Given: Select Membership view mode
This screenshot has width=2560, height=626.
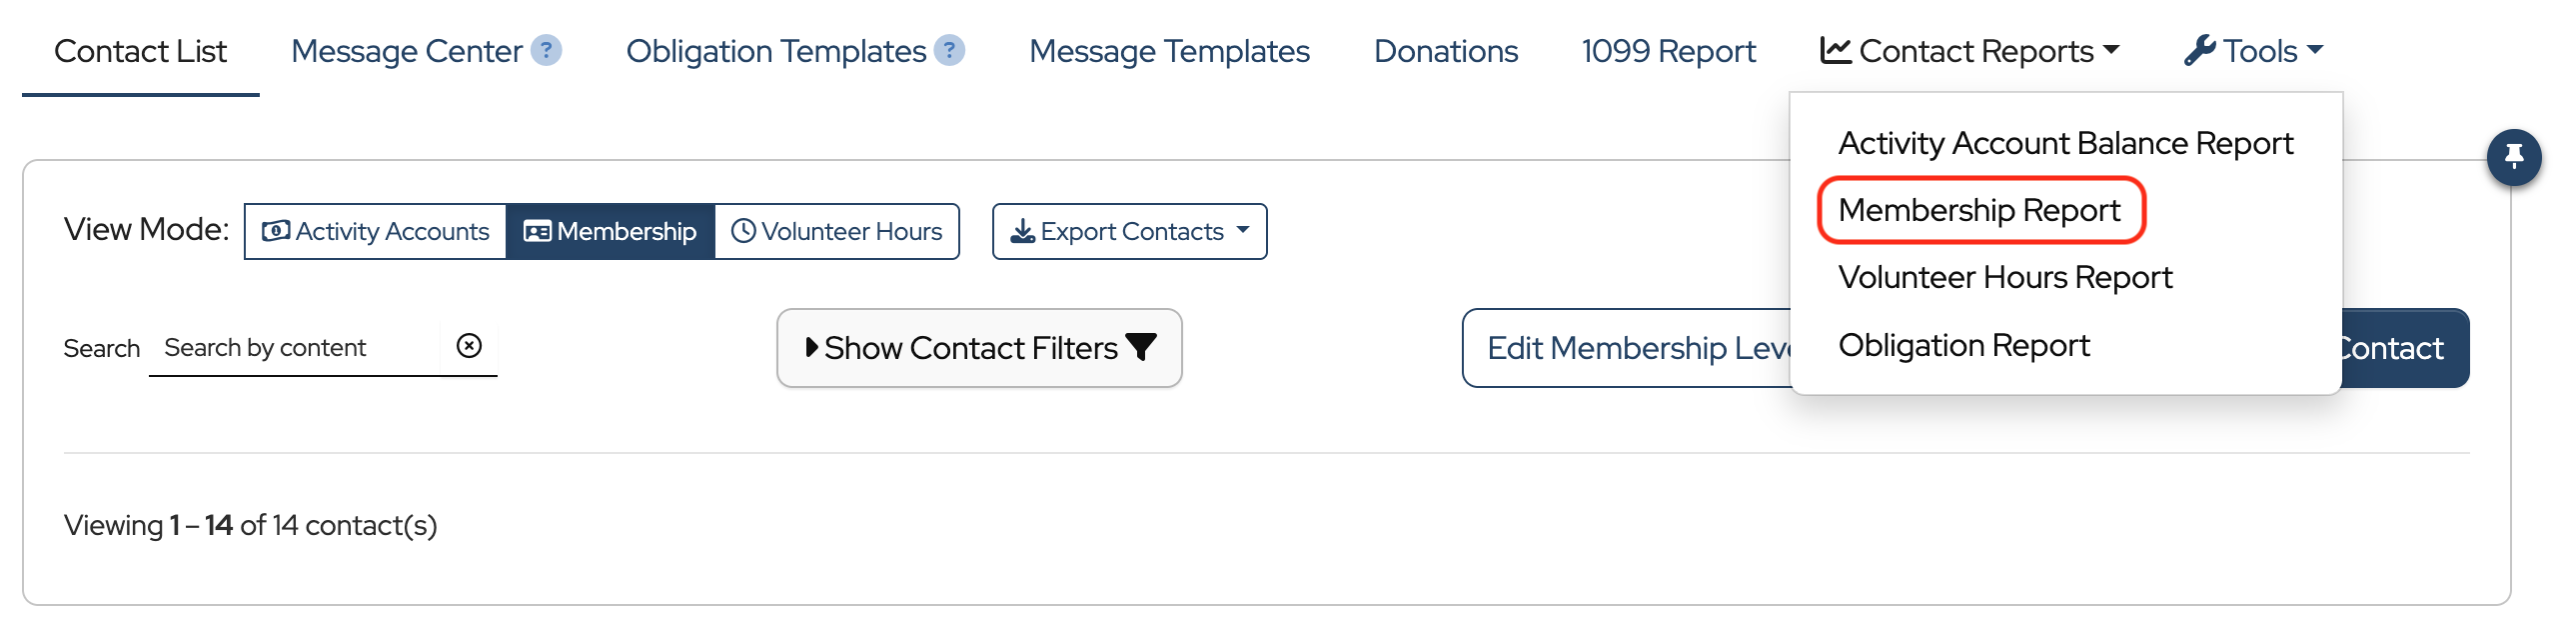Looking at the screenshot, I should pos(610,232).
